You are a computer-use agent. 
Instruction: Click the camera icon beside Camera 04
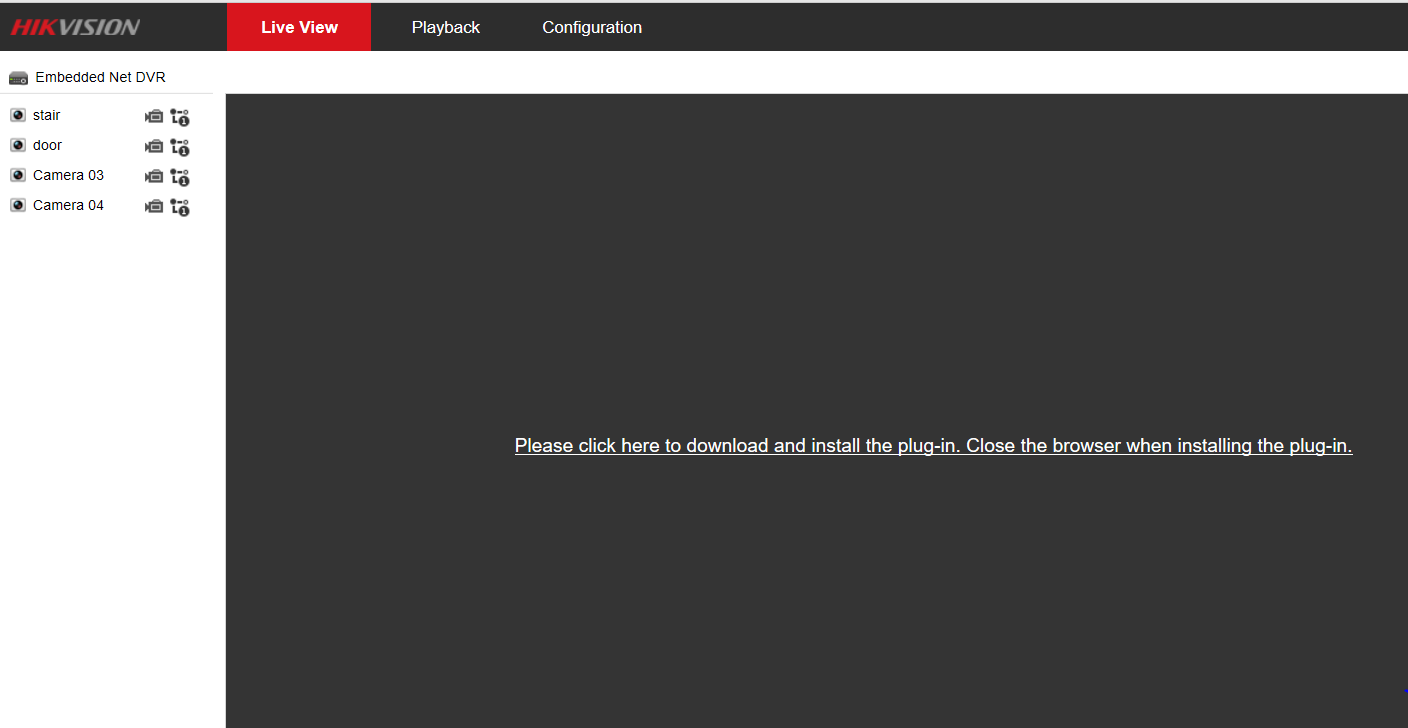point(18,205)
